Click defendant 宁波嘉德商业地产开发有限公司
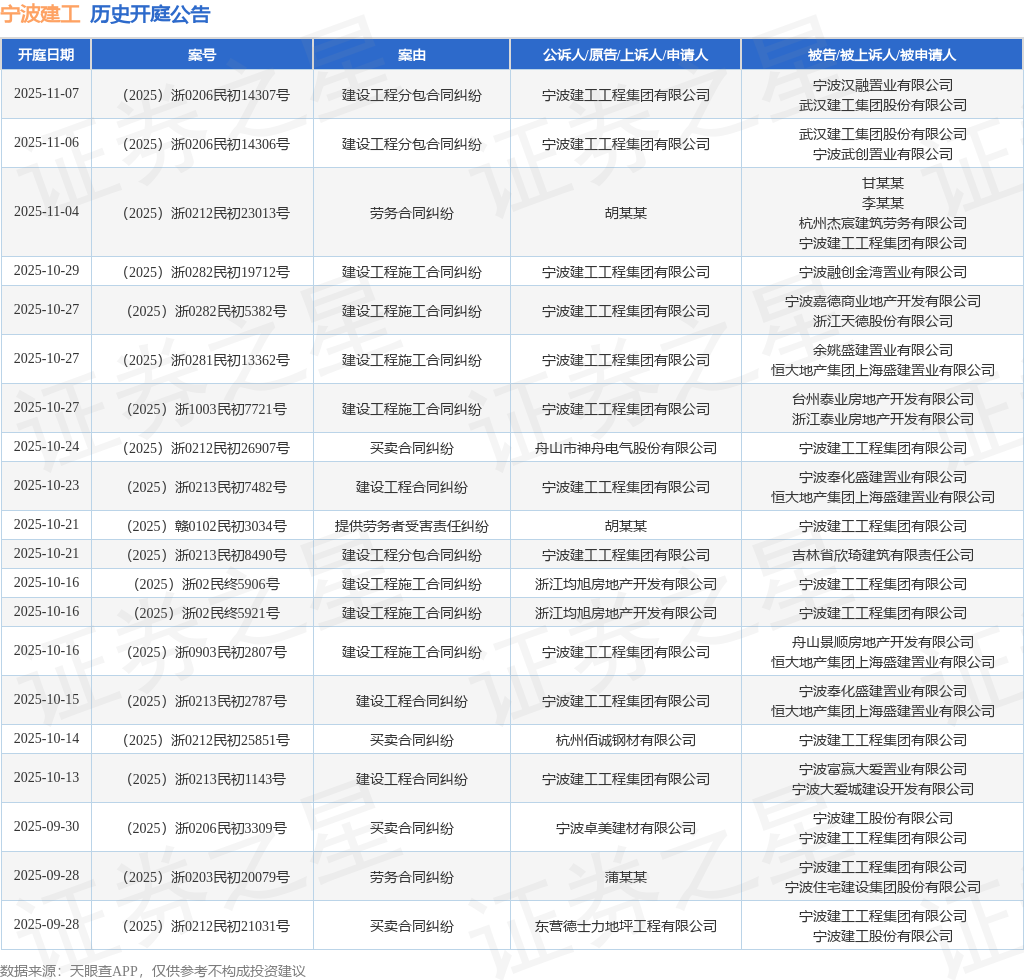The width and height of the screenshot is (1024, 980). (883, 301)
